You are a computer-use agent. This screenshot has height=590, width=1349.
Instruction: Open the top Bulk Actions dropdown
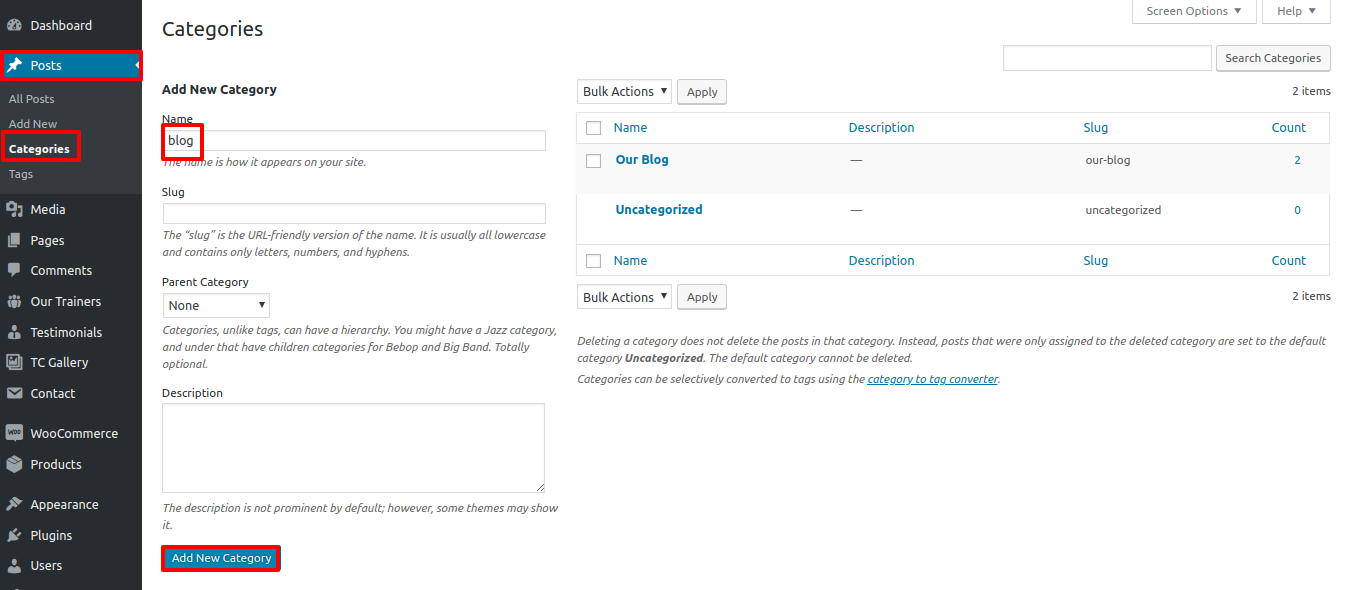tap(624, 92)
